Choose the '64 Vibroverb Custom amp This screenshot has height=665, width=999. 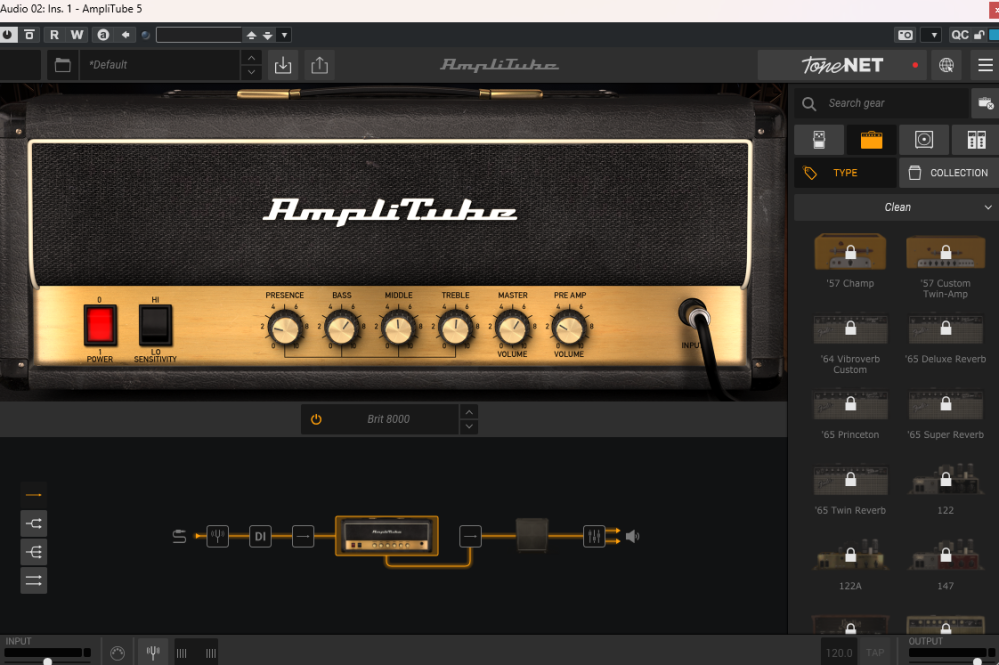pyautogui.click(x=850, y=329)
